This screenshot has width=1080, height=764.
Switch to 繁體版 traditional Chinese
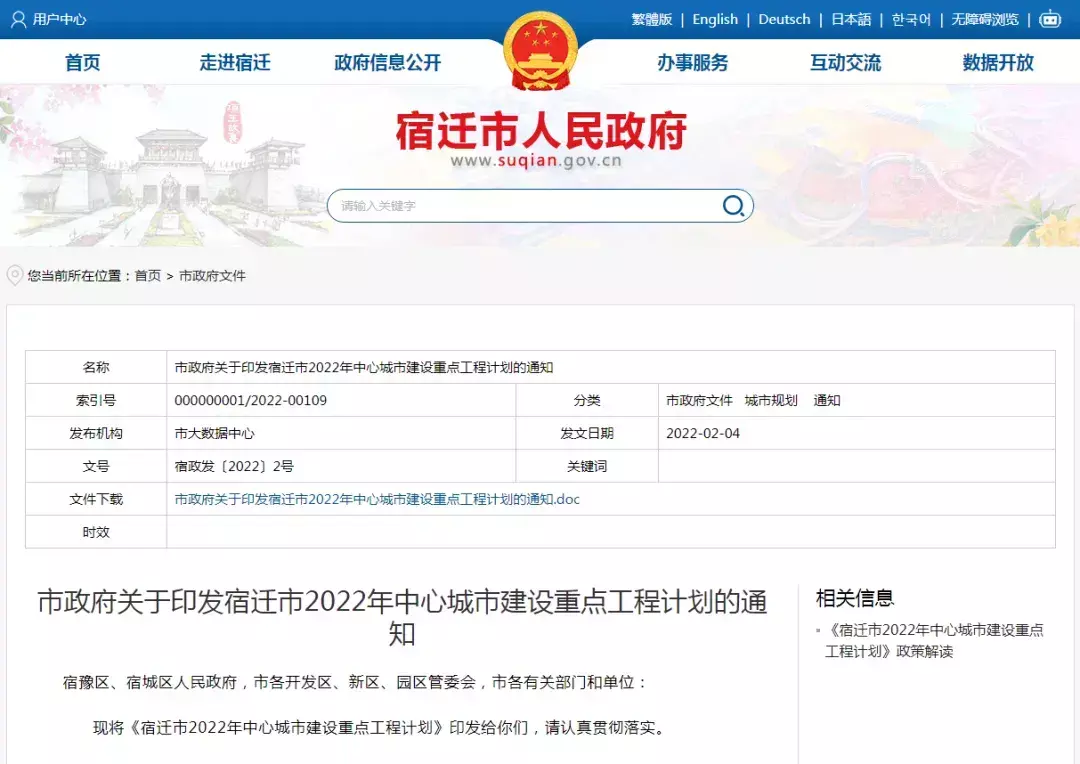click(x=651, y=19)
